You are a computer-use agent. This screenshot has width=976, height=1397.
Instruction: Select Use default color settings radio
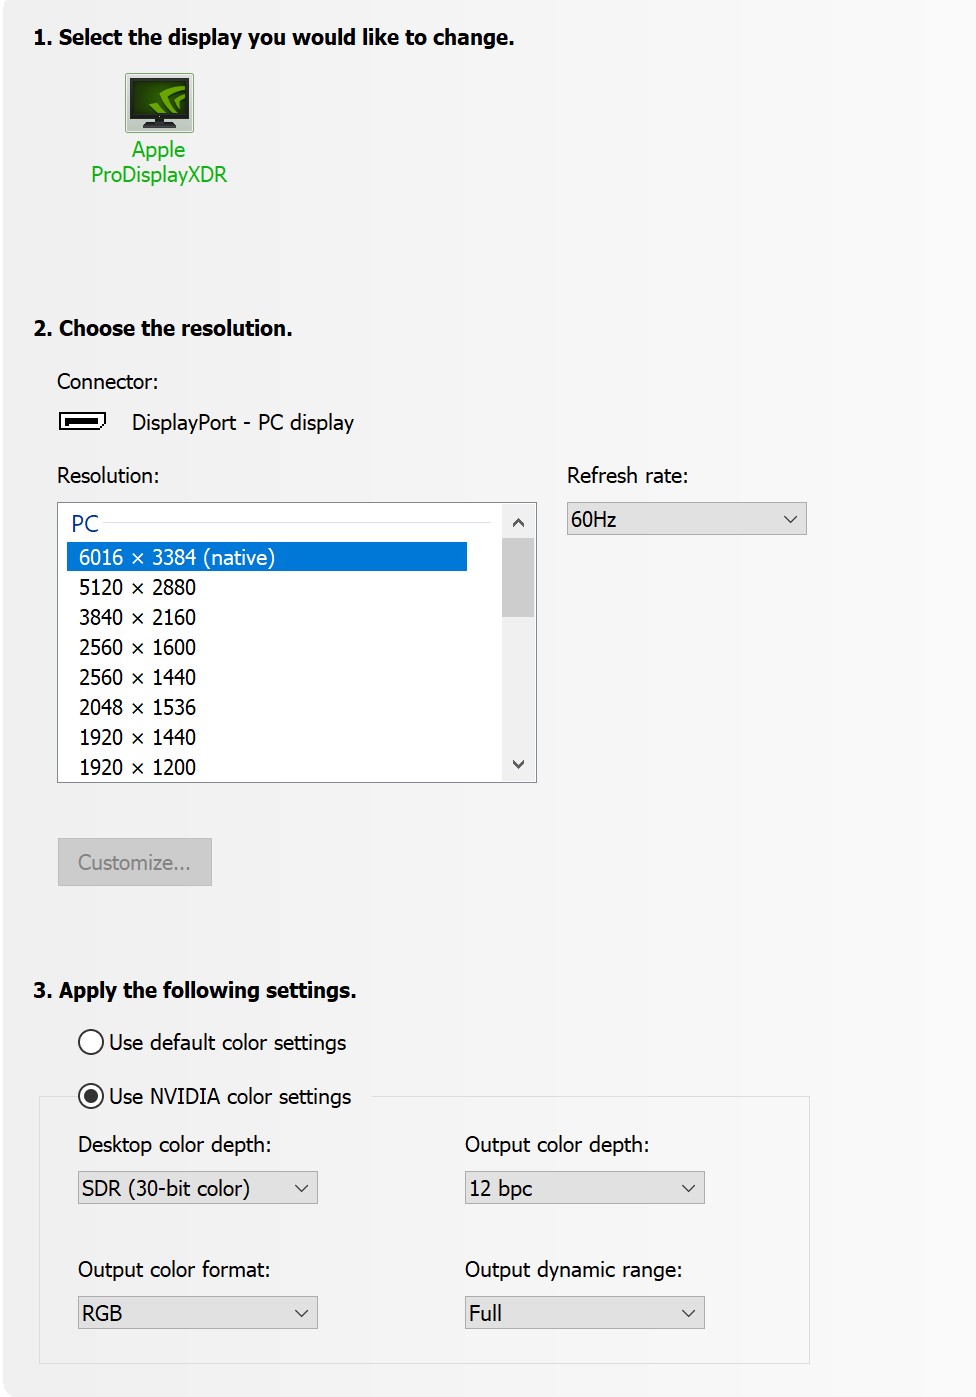(x=91, y=1042)
